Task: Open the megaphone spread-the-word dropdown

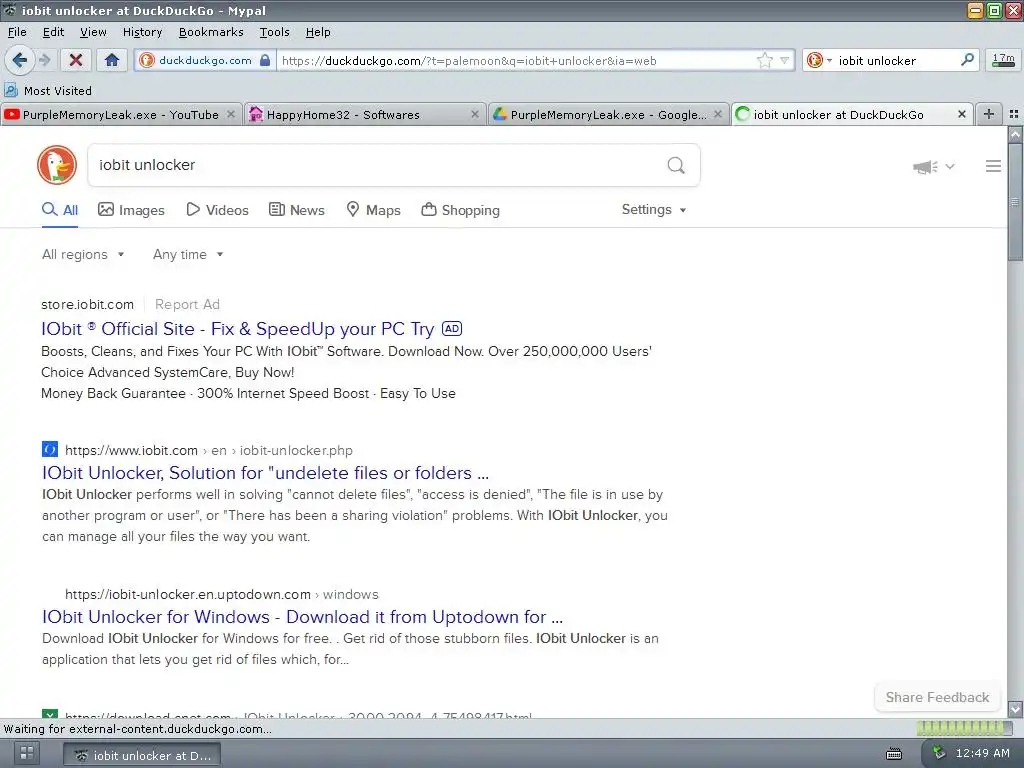Action: click(x=934, y=167)
